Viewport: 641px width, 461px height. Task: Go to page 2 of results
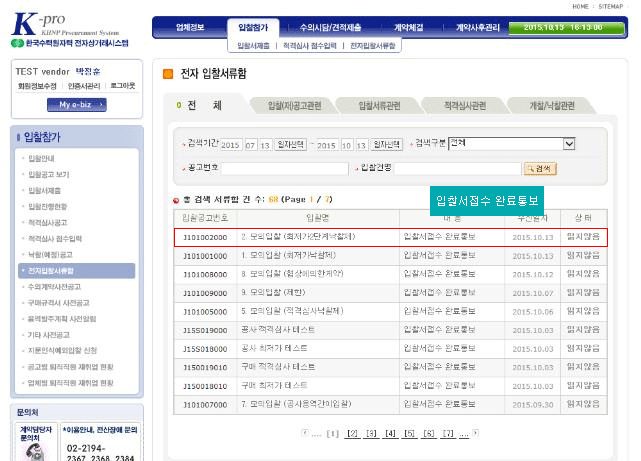(352, 433)
